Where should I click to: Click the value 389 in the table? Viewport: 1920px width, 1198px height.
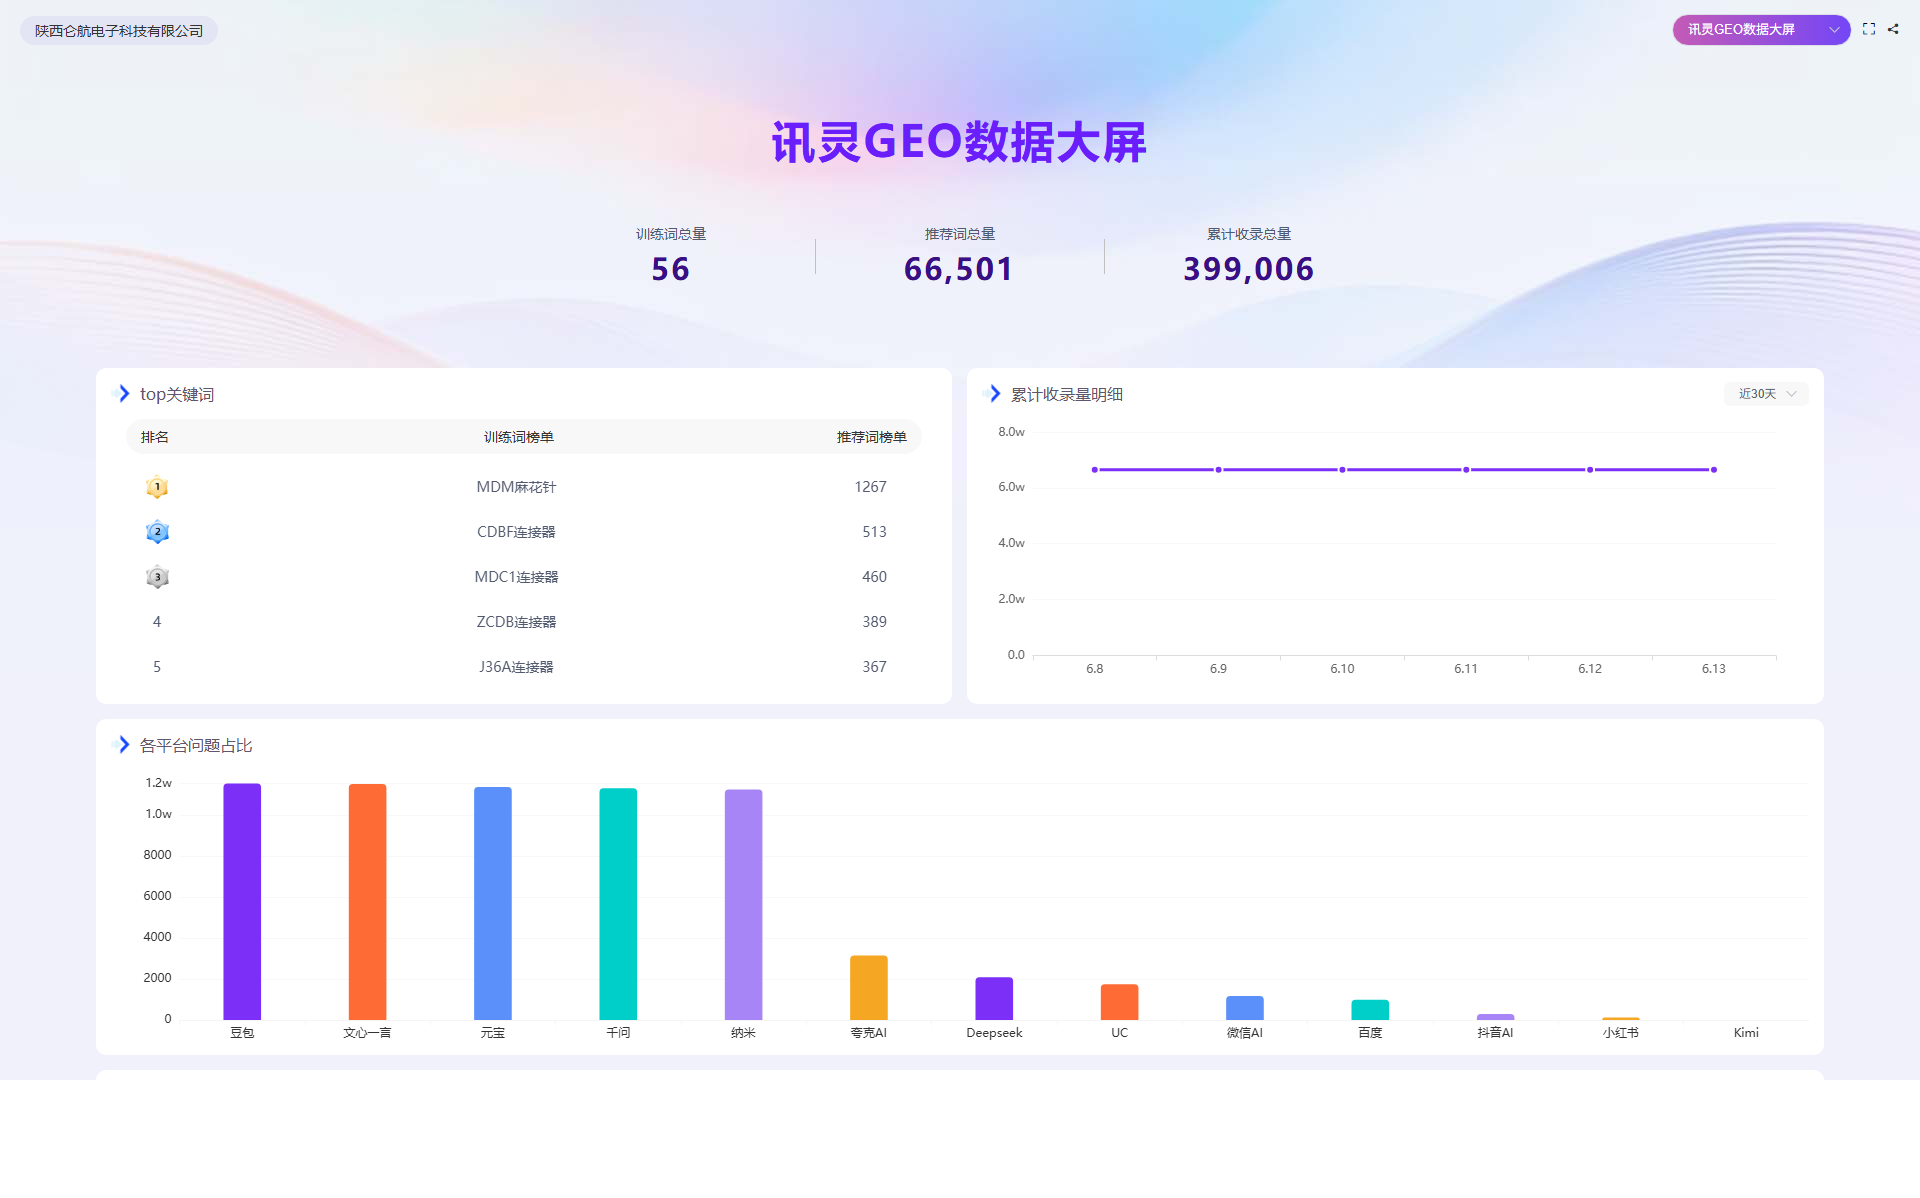874,622
